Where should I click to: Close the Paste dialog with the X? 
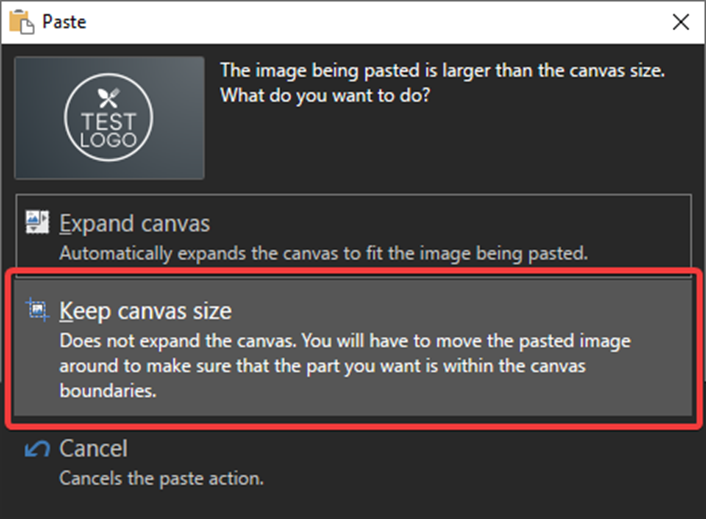point(680,22)
